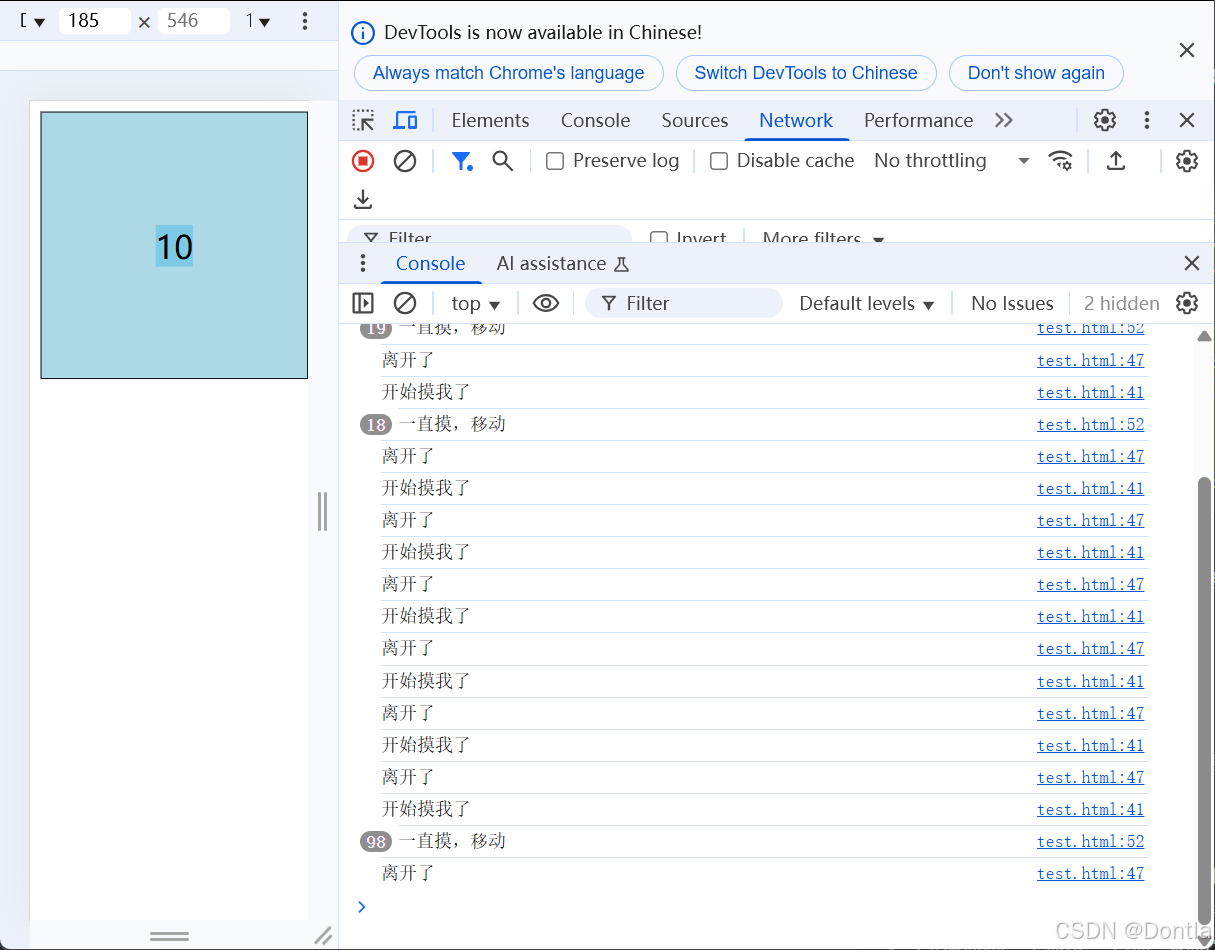Toggle the device toolbar icon
Screen dimensions: 1215x950
[x=405, y=120]
